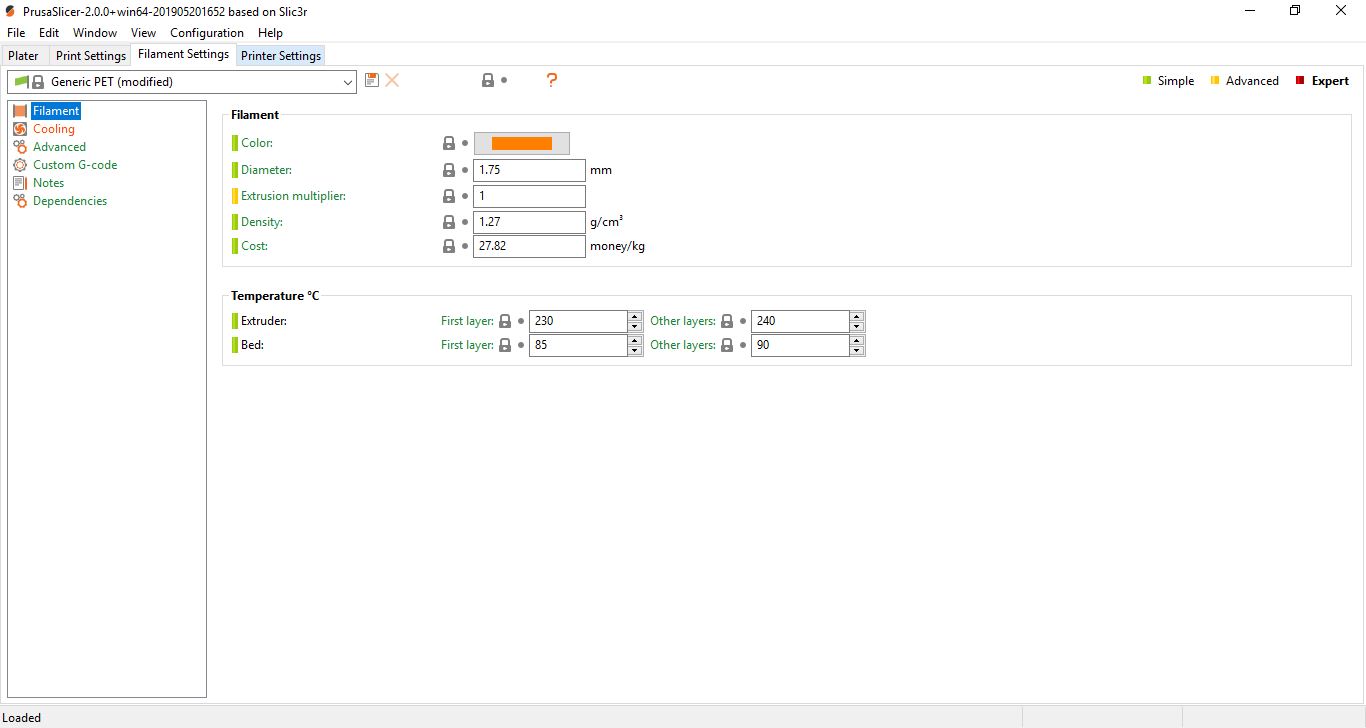Select the Filament Settings tab
This screenshot has width=1366, height=728.
183,54
